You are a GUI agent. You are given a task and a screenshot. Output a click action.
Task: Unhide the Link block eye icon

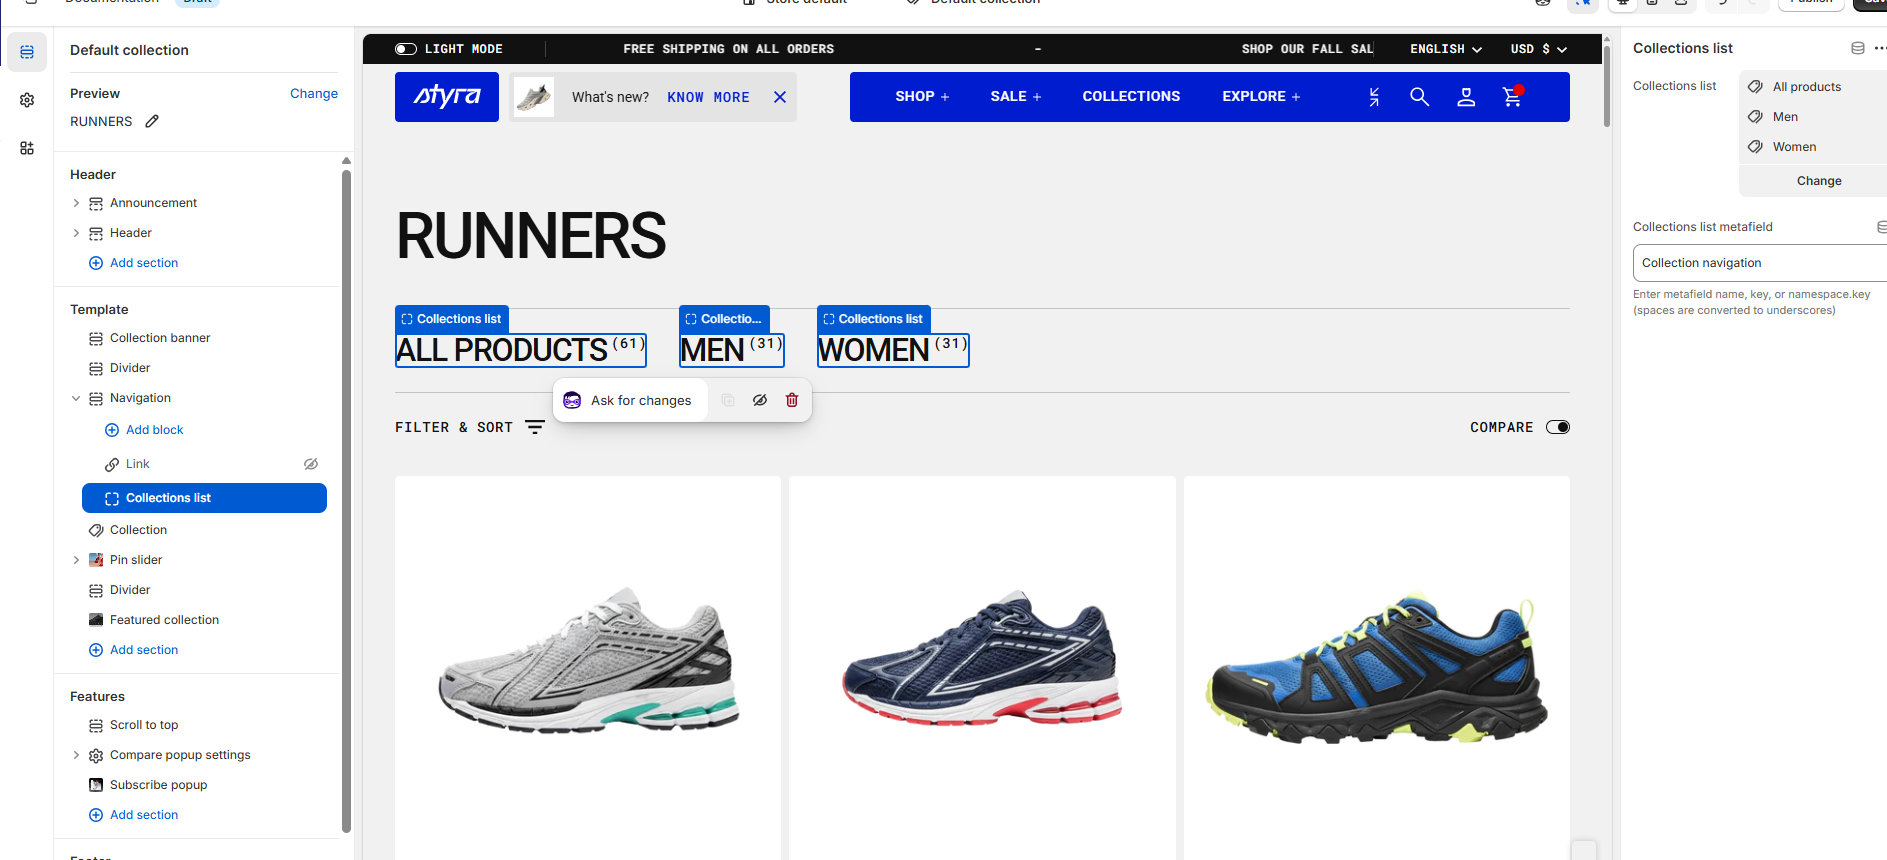311,464
